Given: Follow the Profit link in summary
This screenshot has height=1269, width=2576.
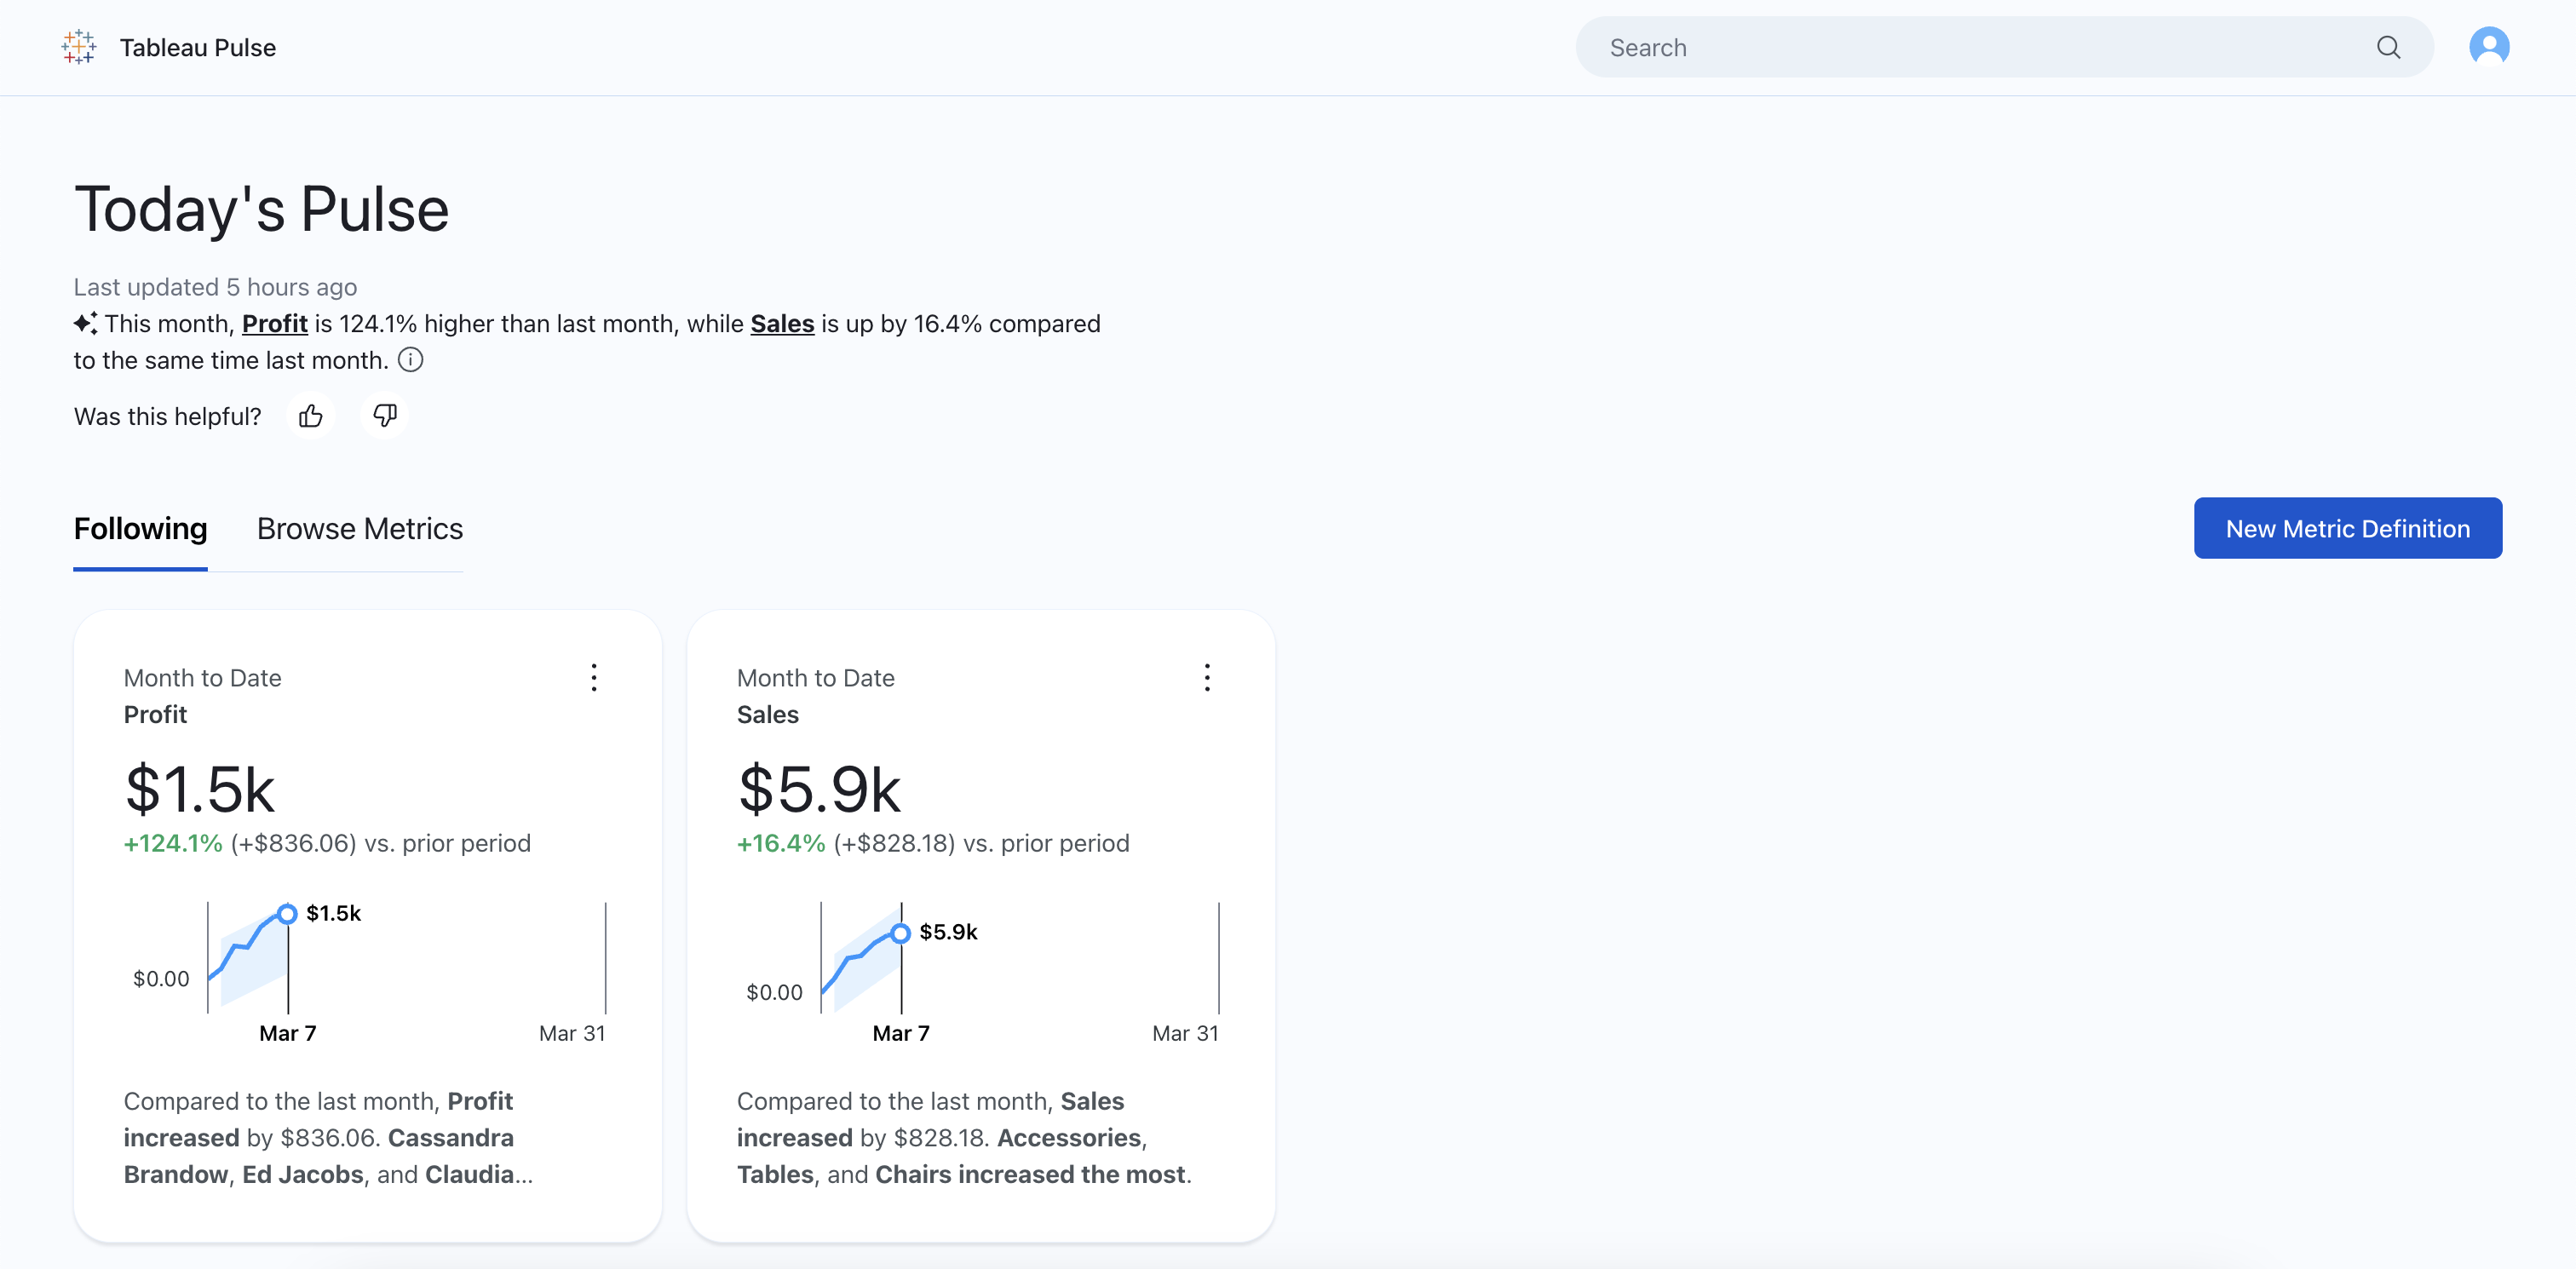Looking at the screenshot, I should pyautogui.click(x=274, y=324).
